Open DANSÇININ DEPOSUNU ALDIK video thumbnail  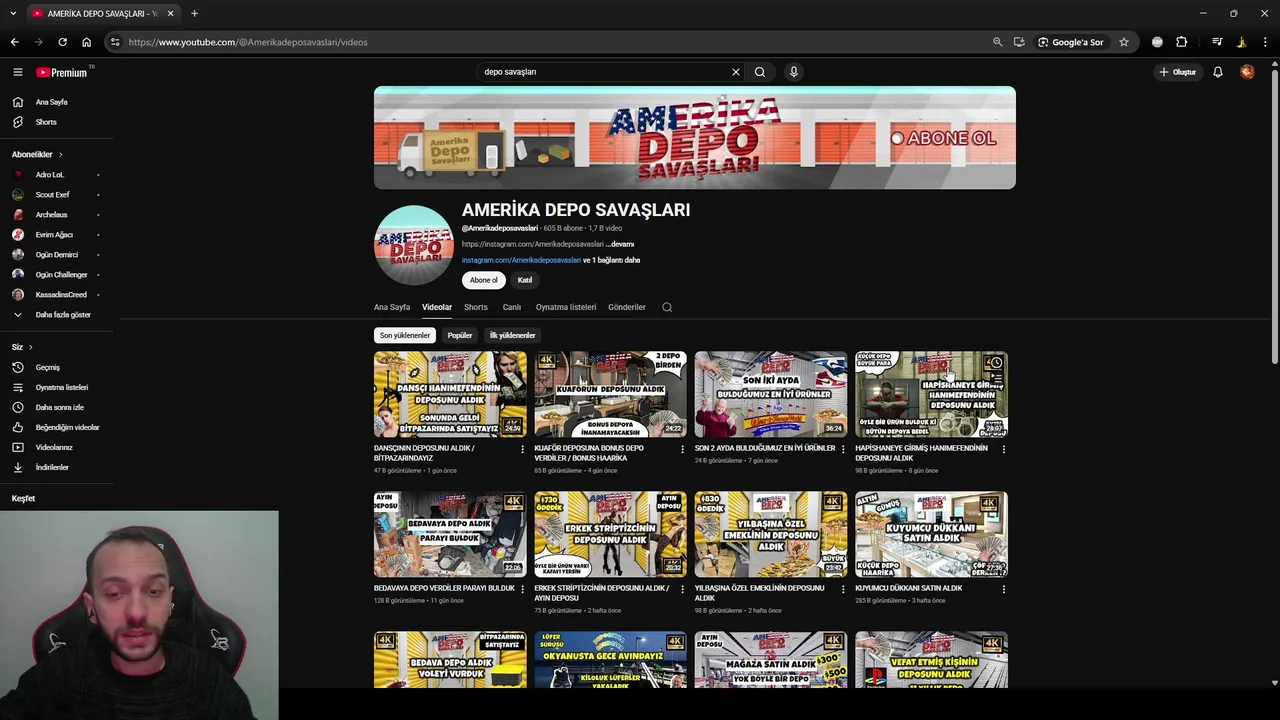click(450, 394)
